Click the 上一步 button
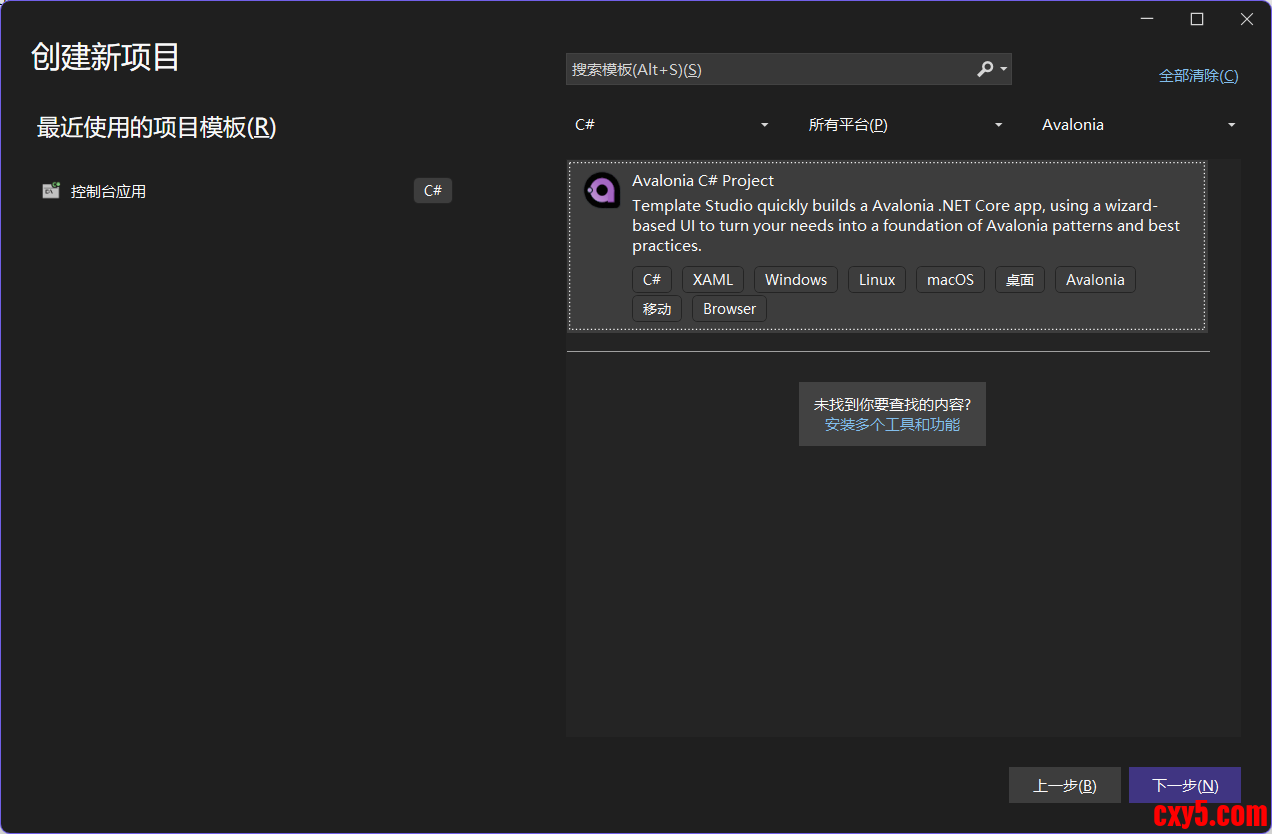 pos(1065,785)
